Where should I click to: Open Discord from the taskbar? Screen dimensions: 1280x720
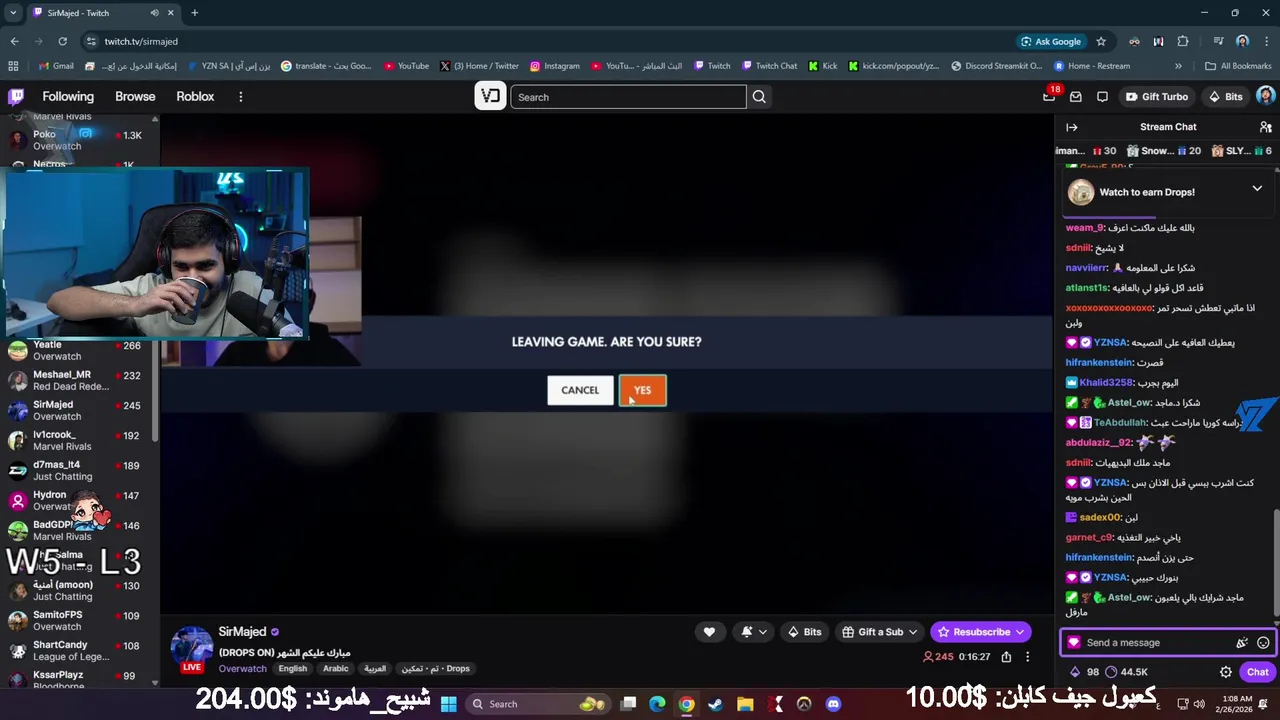[833, 704]
